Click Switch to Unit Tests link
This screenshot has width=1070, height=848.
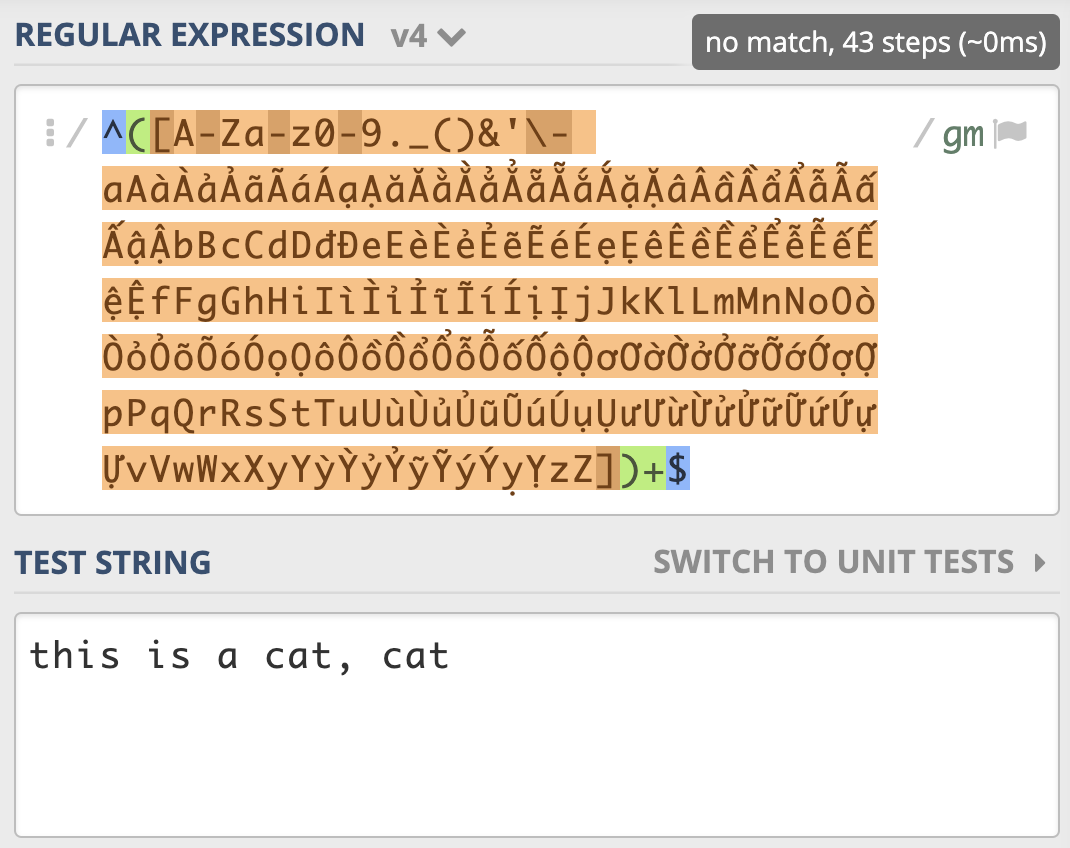[833, 562]
